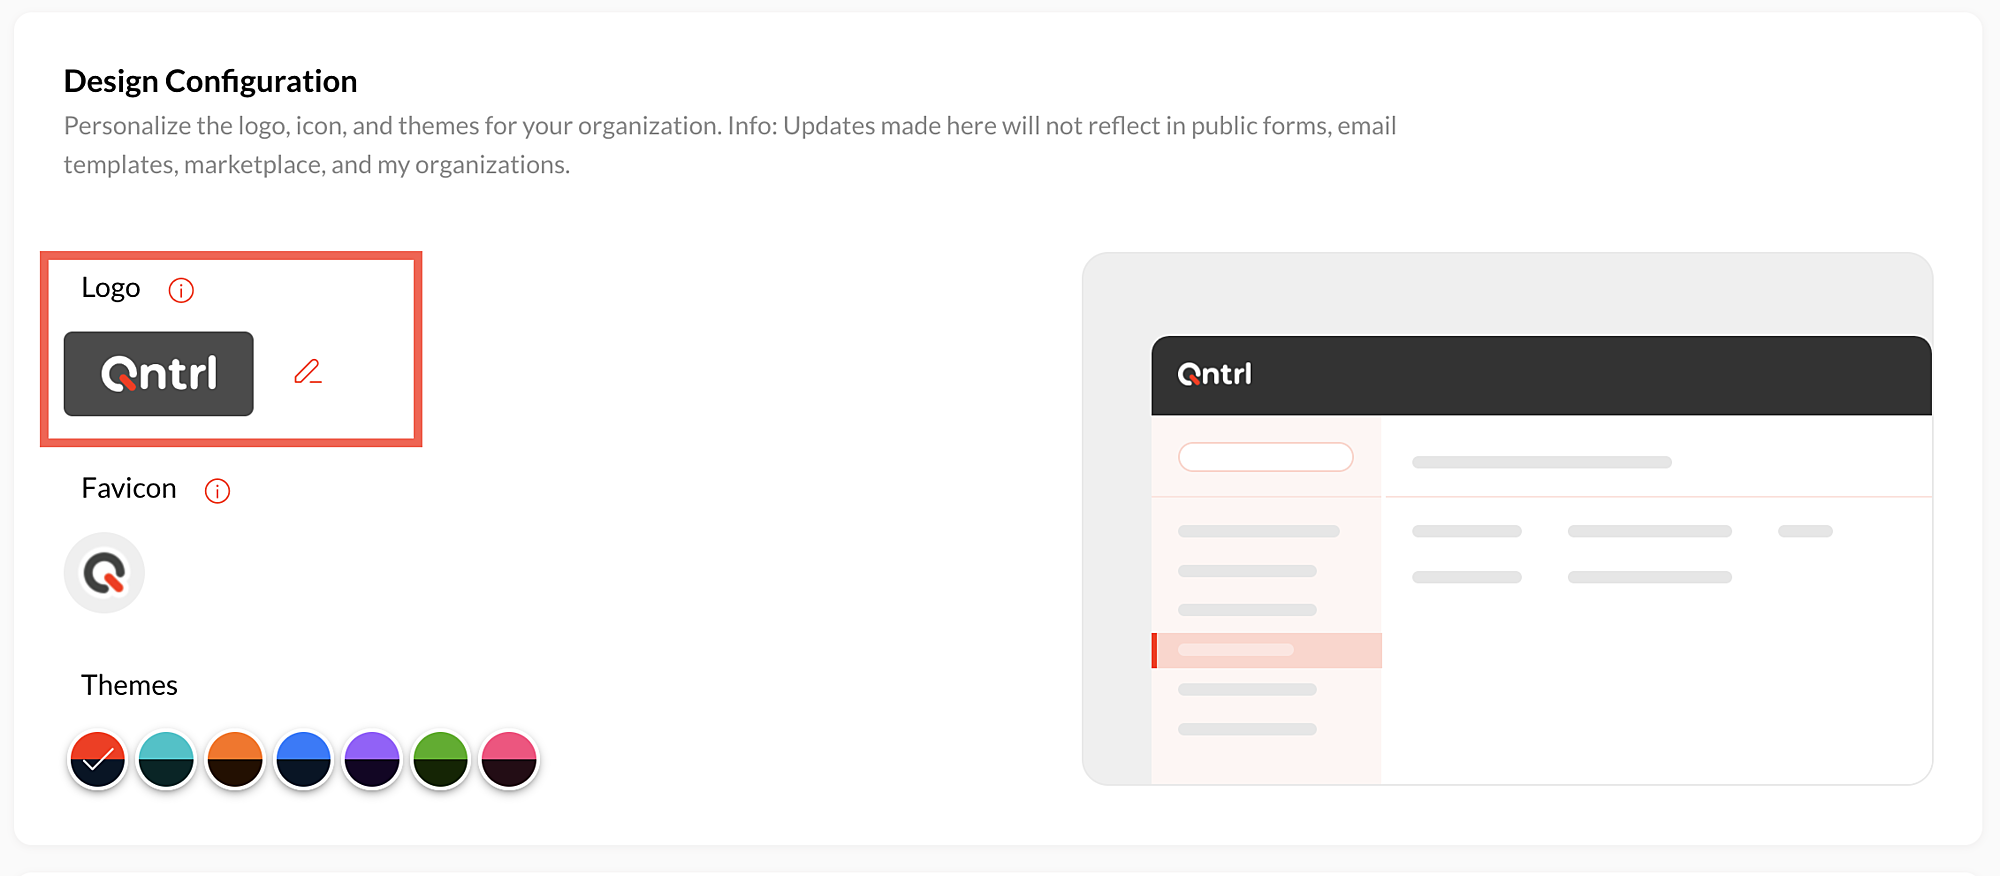Click the highlighted sidebar item in preview
Image resolution: width=2000 pixels, height=876 pixels.
tap(1267, 650)
